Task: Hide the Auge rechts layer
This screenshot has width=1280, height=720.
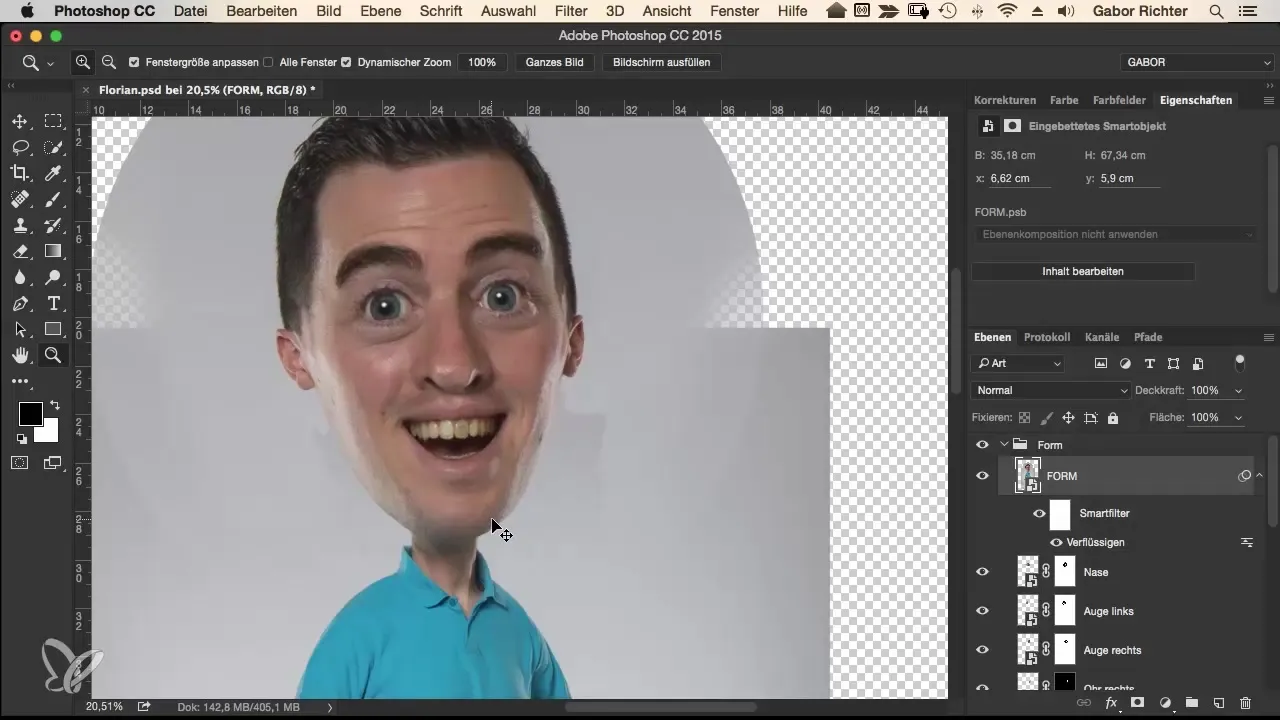Action: [982, 650]
